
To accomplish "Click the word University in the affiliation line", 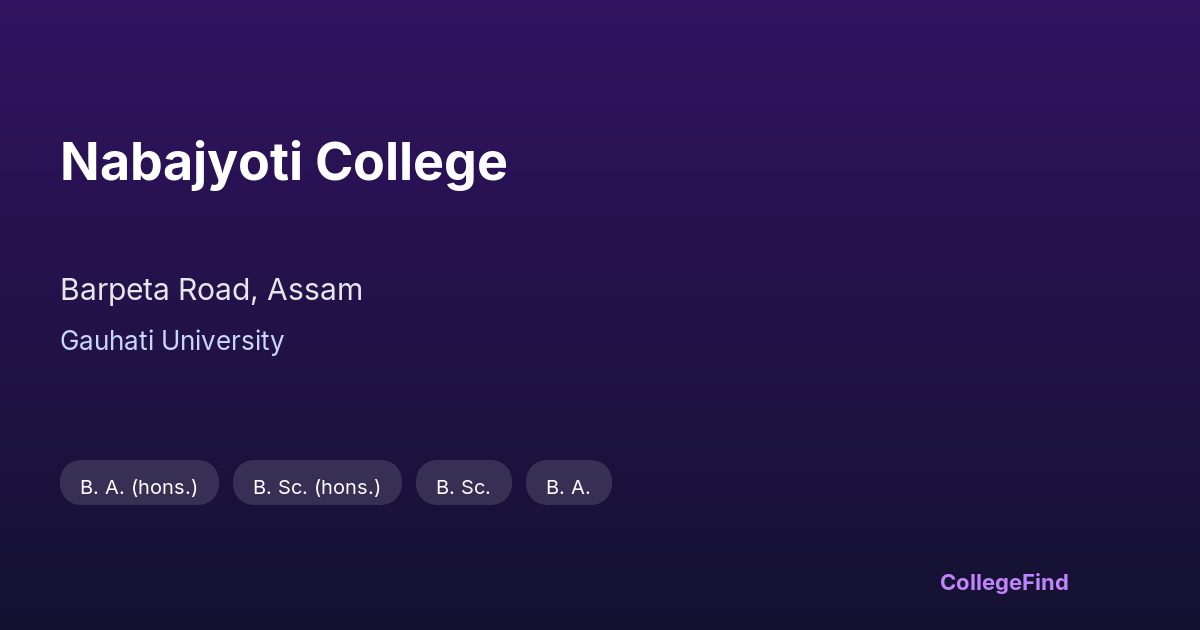I will (x=222, y=341).
